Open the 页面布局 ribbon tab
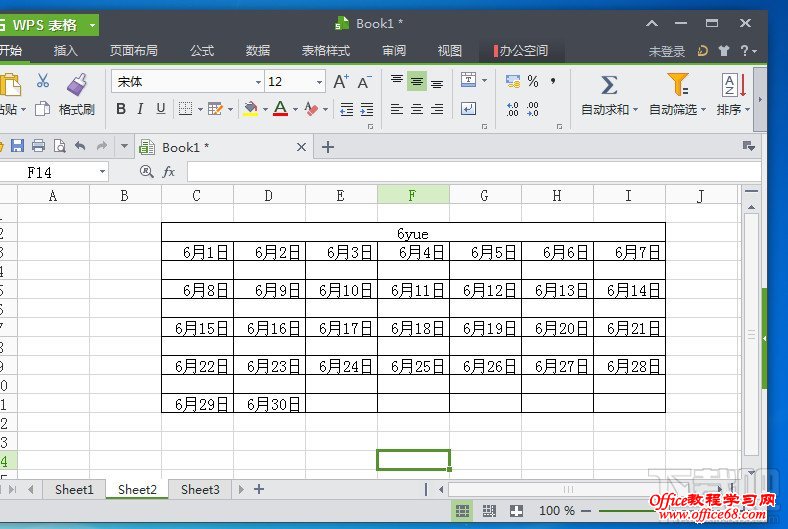The width and height of the screenshot is (788, 529). pos(134,51)
